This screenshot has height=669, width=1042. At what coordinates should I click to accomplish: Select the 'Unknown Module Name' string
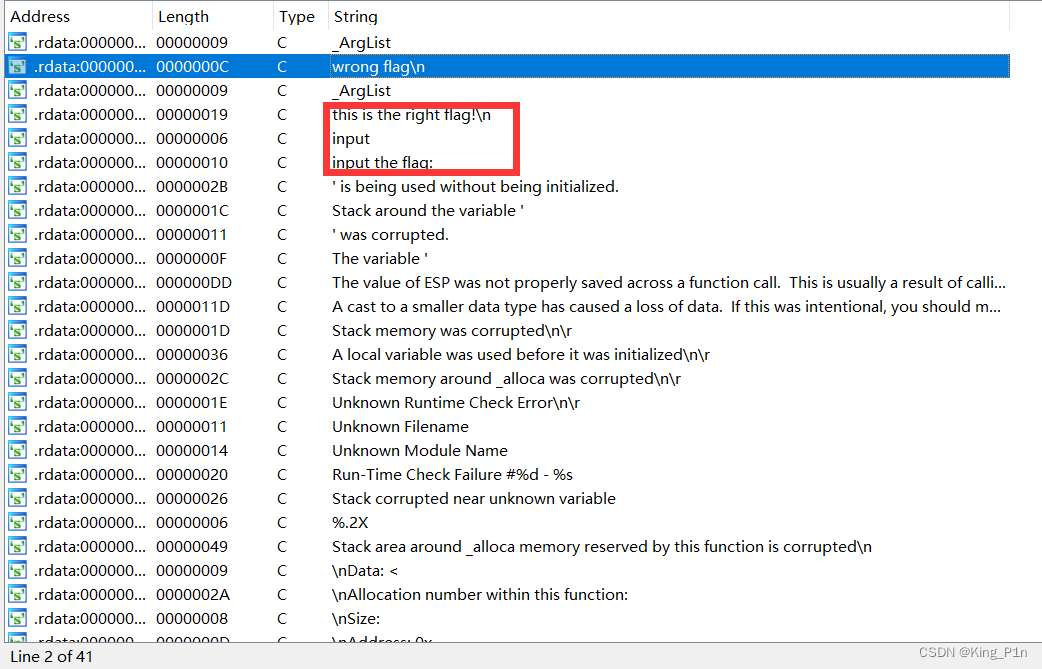tap(419, 450)
